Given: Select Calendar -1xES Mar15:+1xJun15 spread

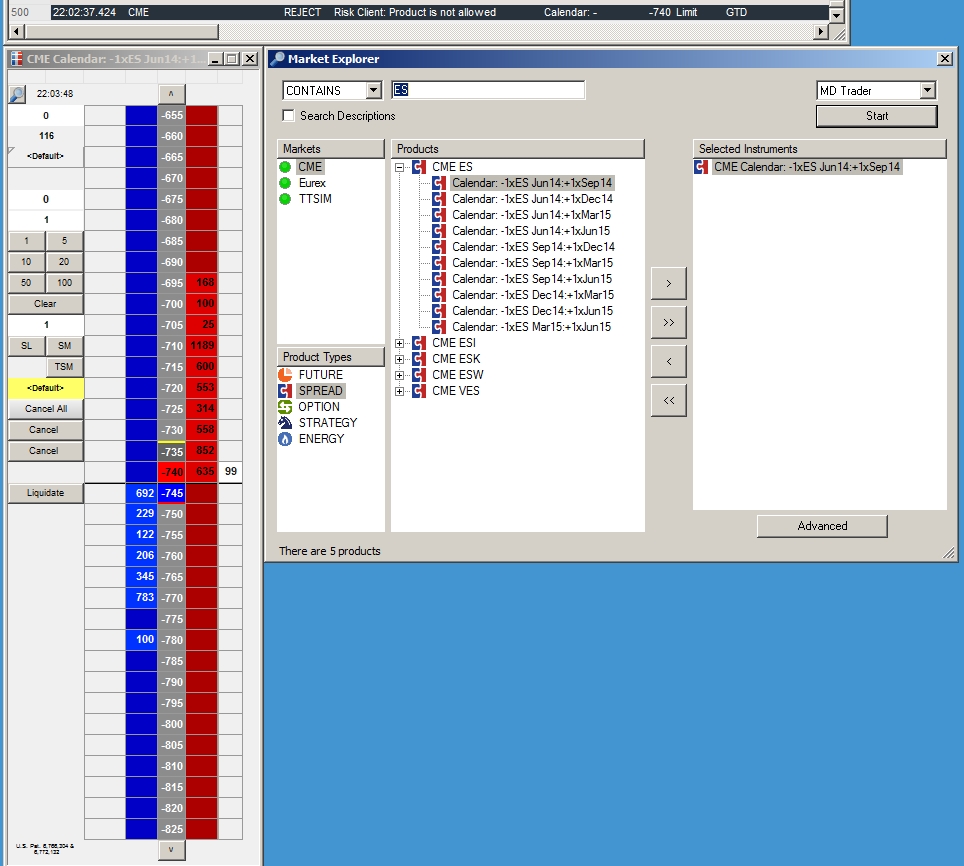Looking at the screenshot, I should tap(531, 327).
